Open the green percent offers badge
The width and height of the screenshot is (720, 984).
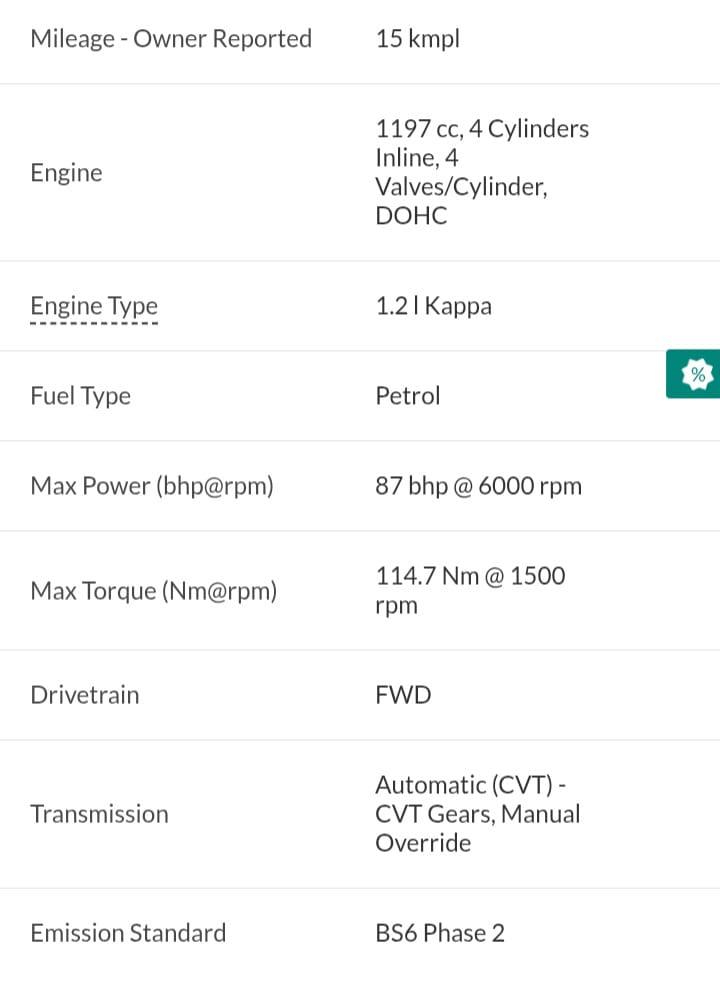click(x=693, y=374)
